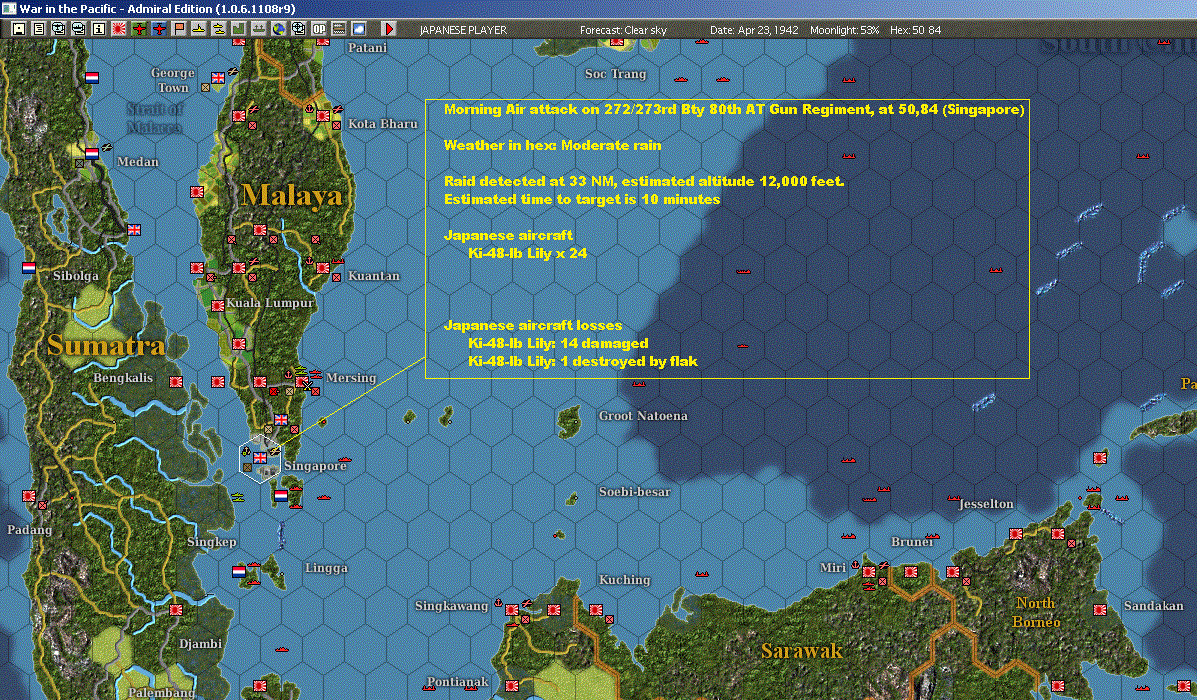The height and width of the screenshot is (700, 1197).
Task: Click the Soc Trang label
Action: 615,74
